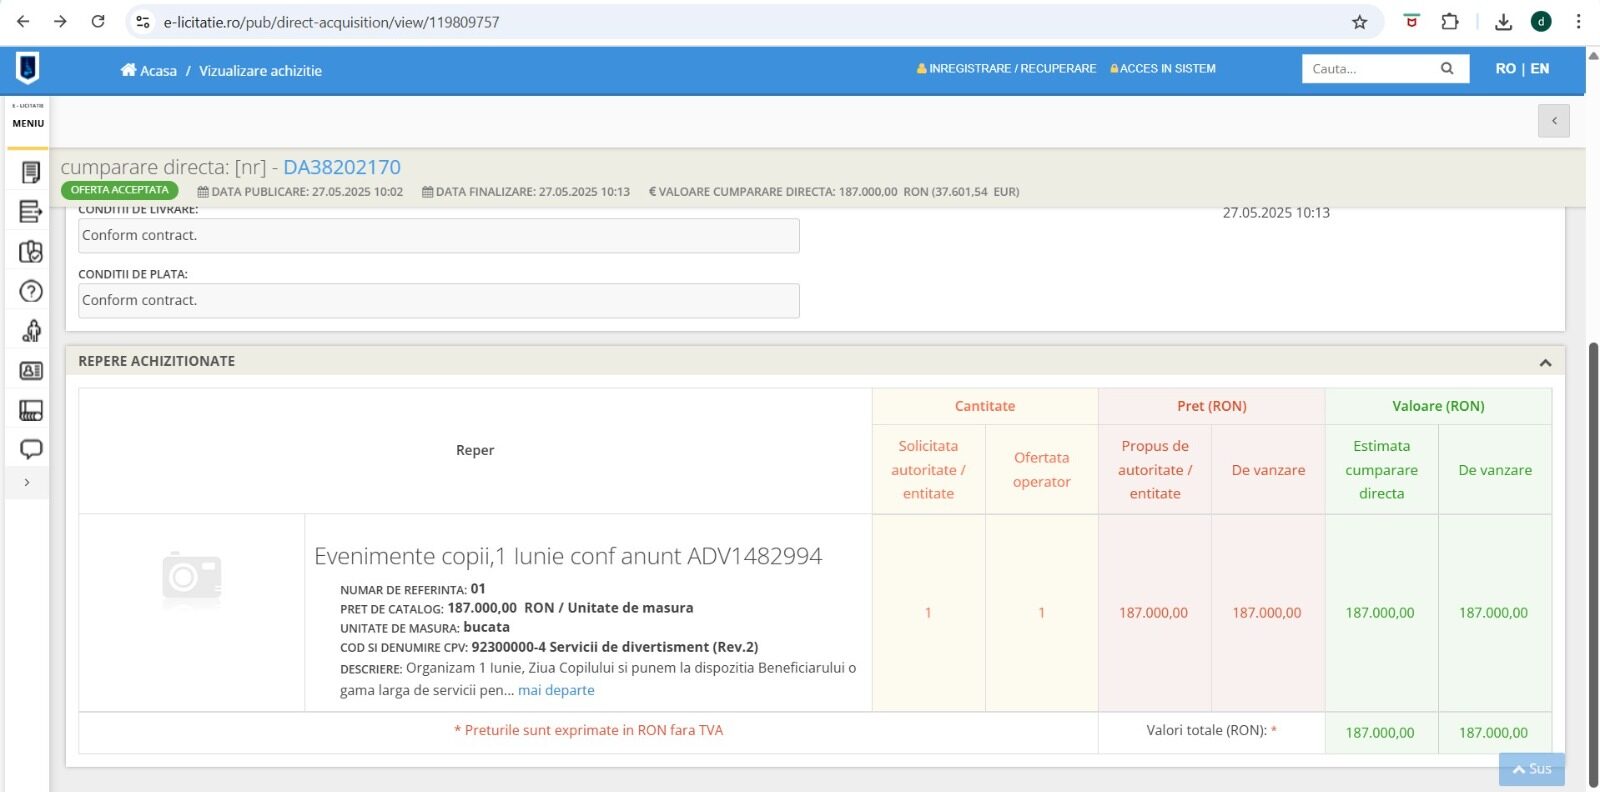
Task: Open the help question mark icon
Action: [x=31, y=291]
